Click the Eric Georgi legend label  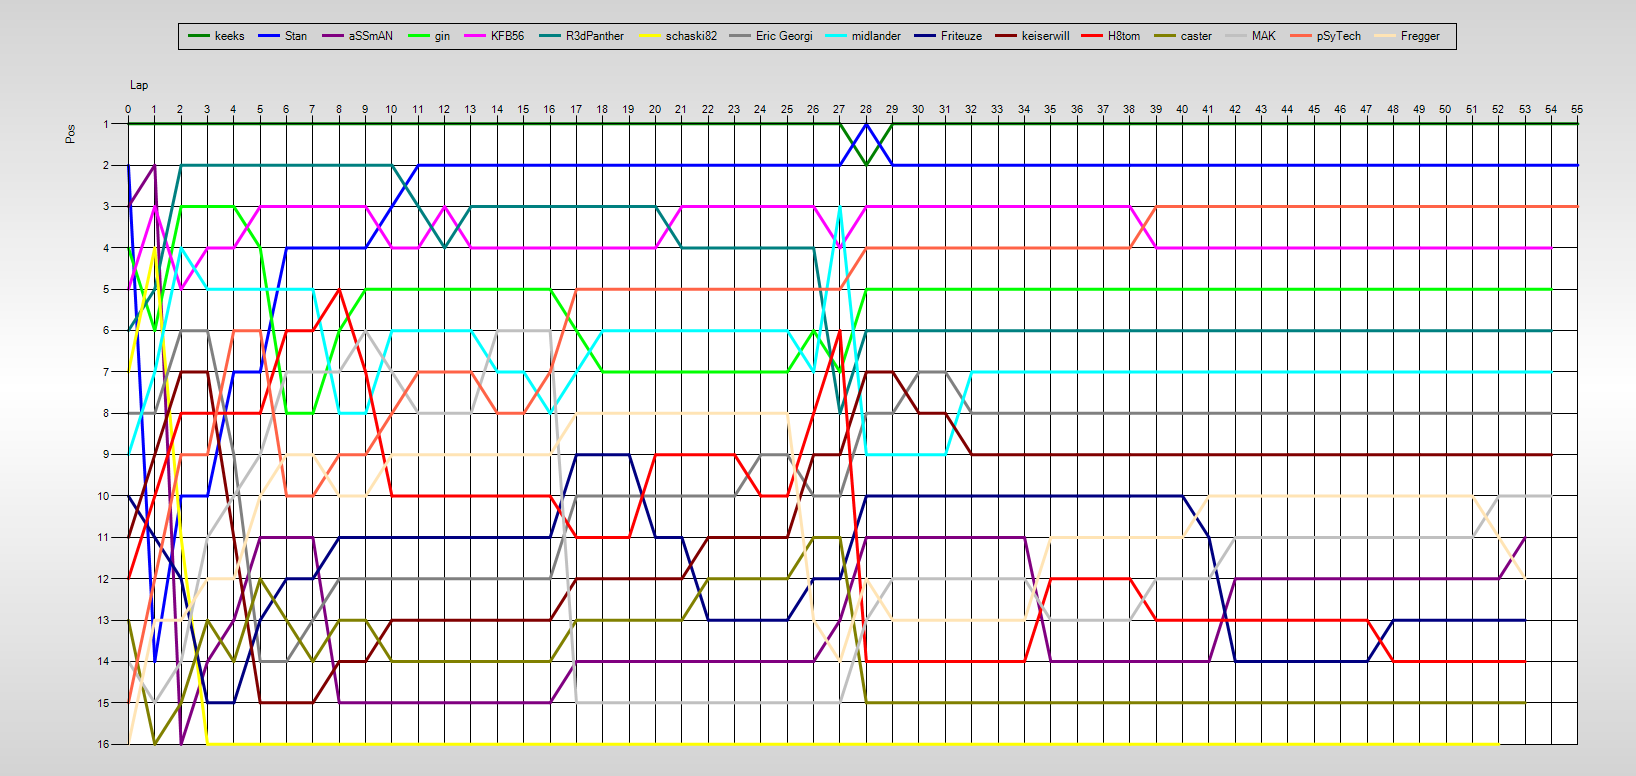tap(784, 36)
